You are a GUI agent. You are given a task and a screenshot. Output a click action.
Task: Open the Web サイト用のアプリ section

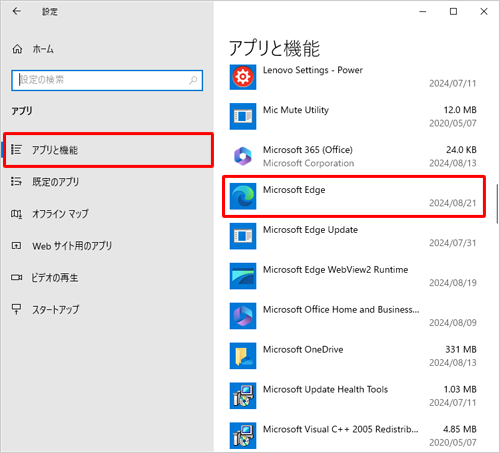(107, 246)
